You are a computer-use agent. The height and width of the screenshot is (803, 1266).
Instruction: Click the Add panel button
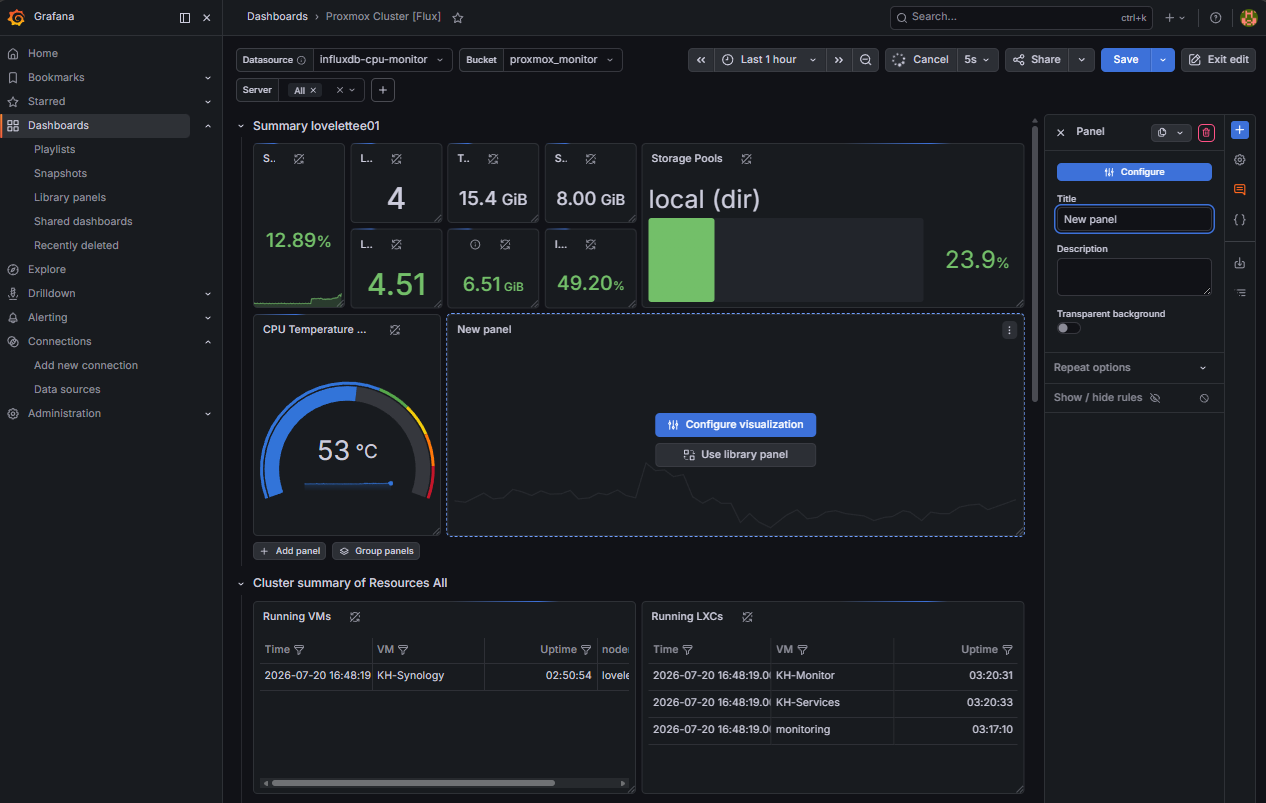click(x=290, y=551)
